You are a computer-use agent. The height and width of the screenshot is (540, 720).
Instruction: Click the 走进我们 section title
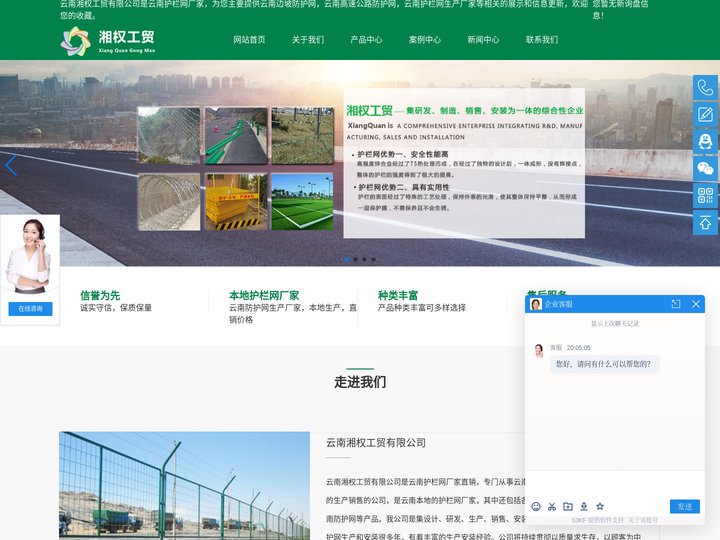pos(360,382)
